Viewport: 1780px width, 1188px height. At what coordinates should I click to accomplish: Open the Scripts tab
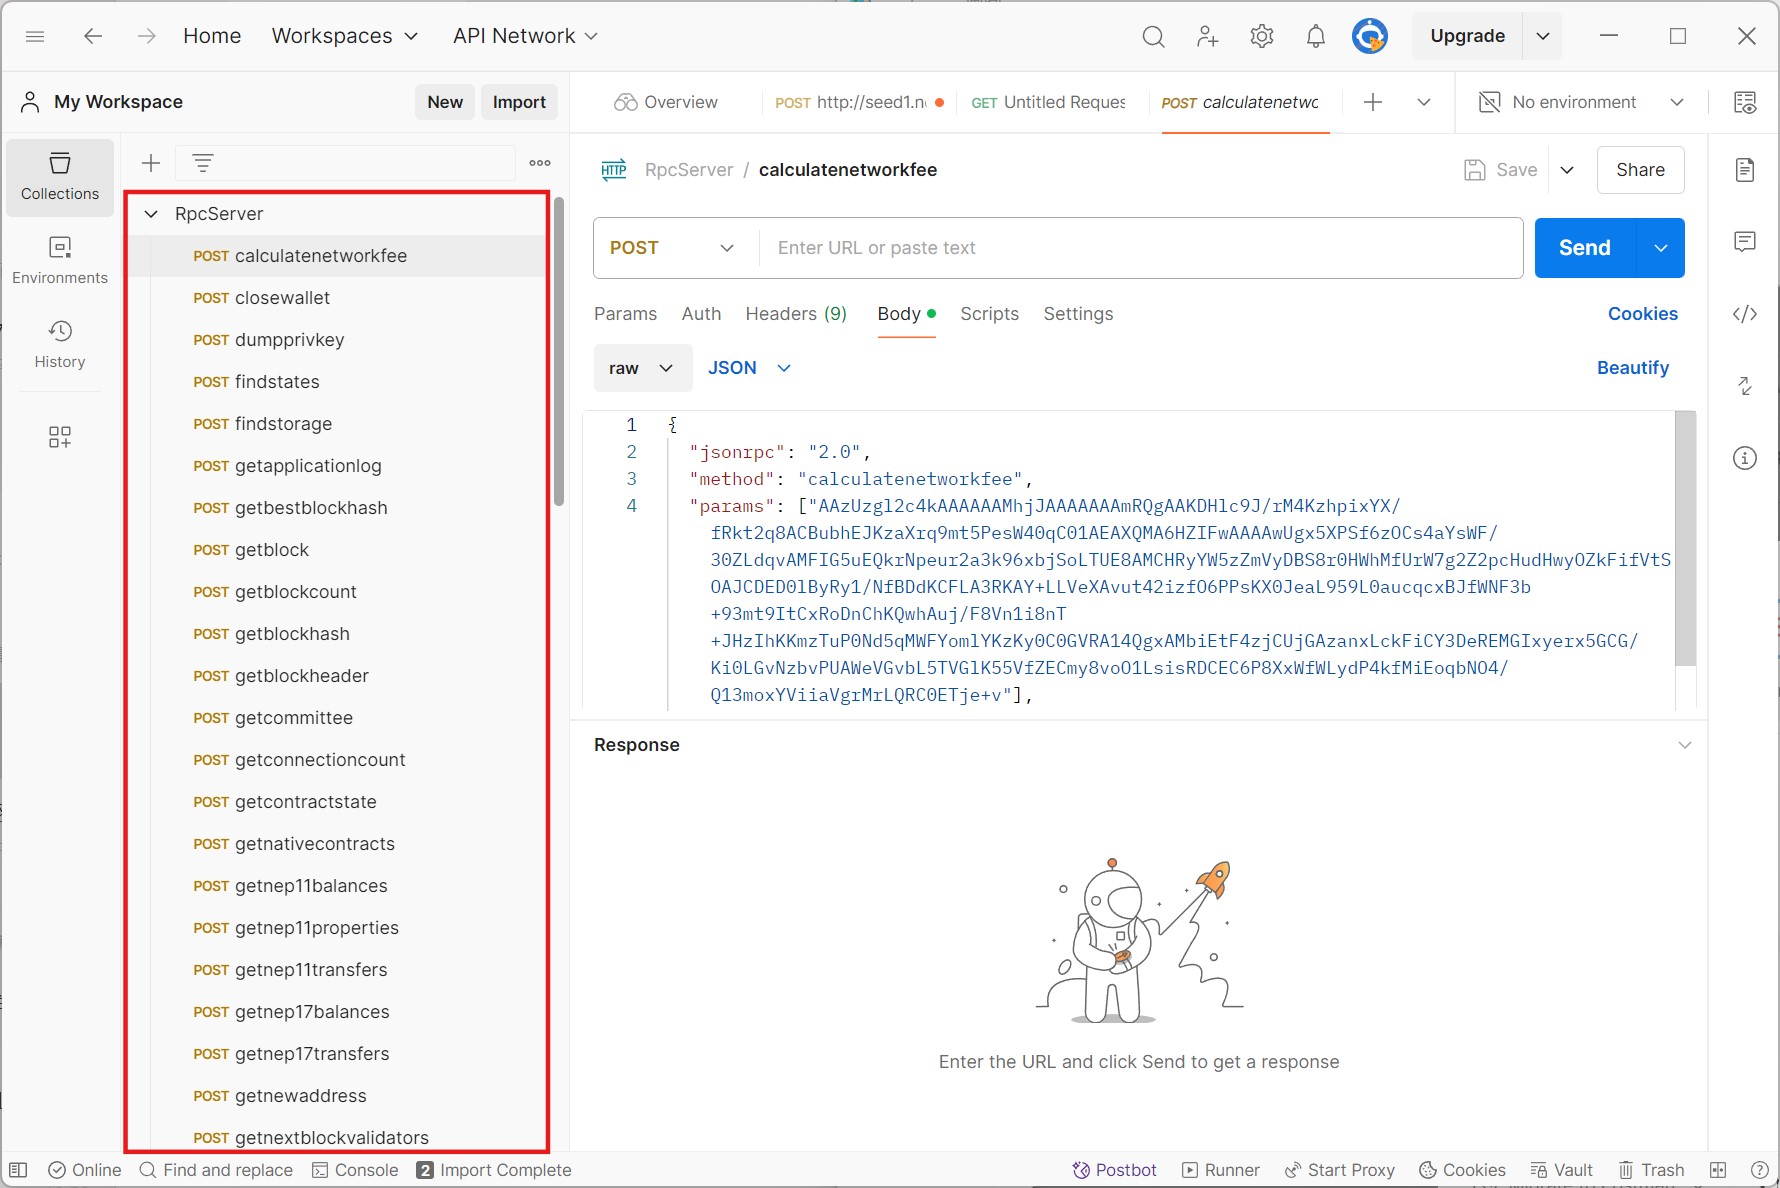(990, 314)
